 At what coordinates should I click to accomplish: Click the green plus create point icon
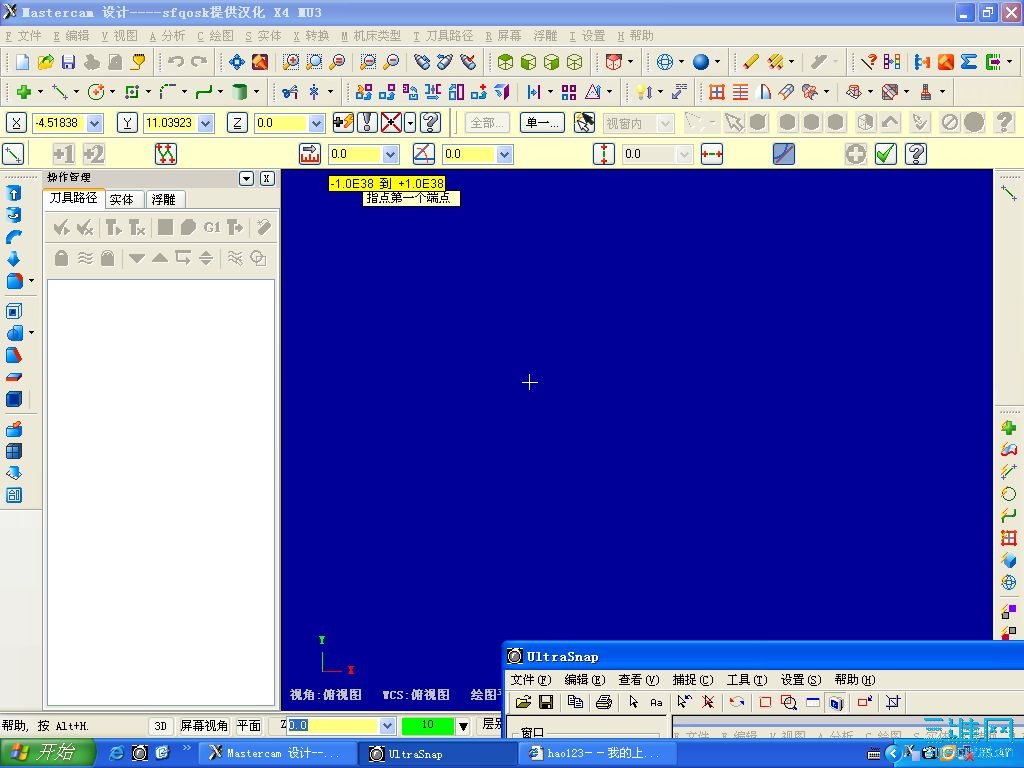point(24,92)
